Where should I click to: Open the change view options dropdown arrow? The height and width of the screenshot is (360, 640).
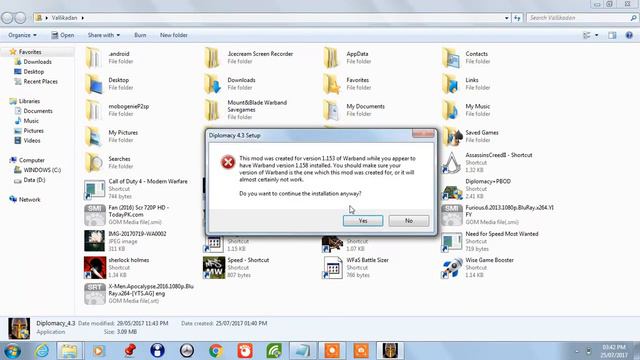tap(596, 36)
